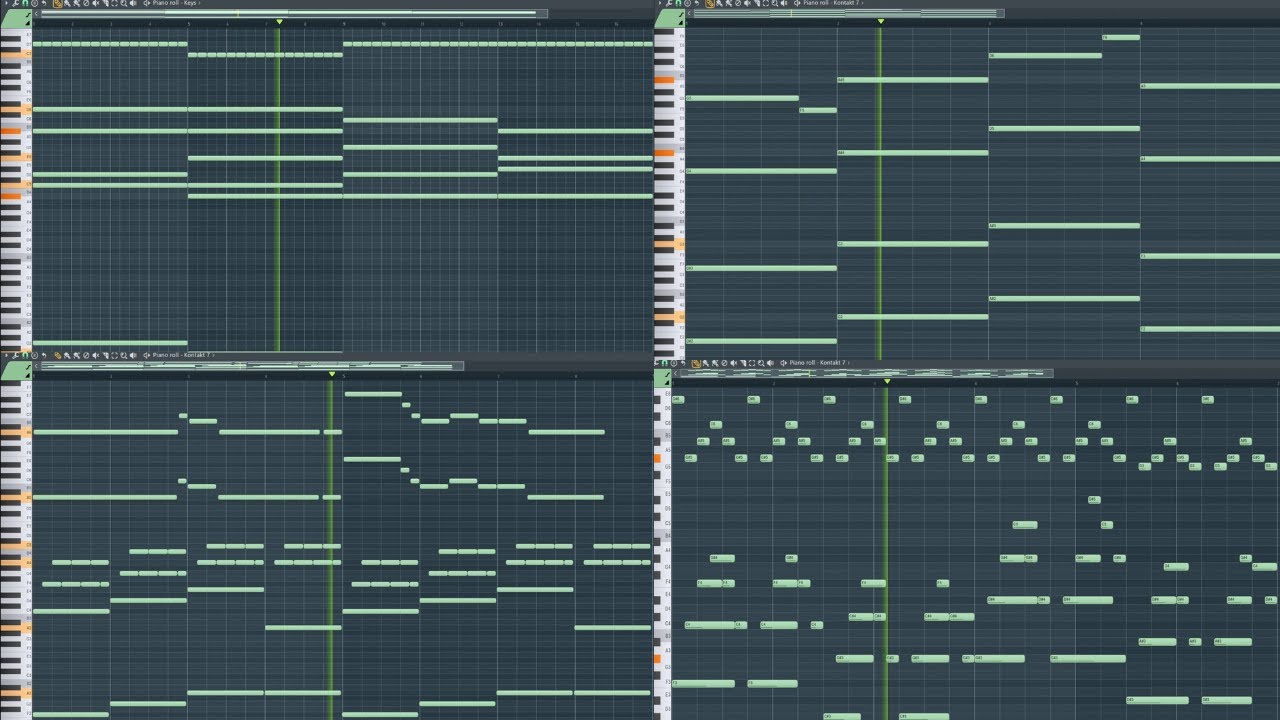Toggle playback speaker in bottom-left Kontakt 7
This screenshot has height=720, width=1280.
(133, 355)
